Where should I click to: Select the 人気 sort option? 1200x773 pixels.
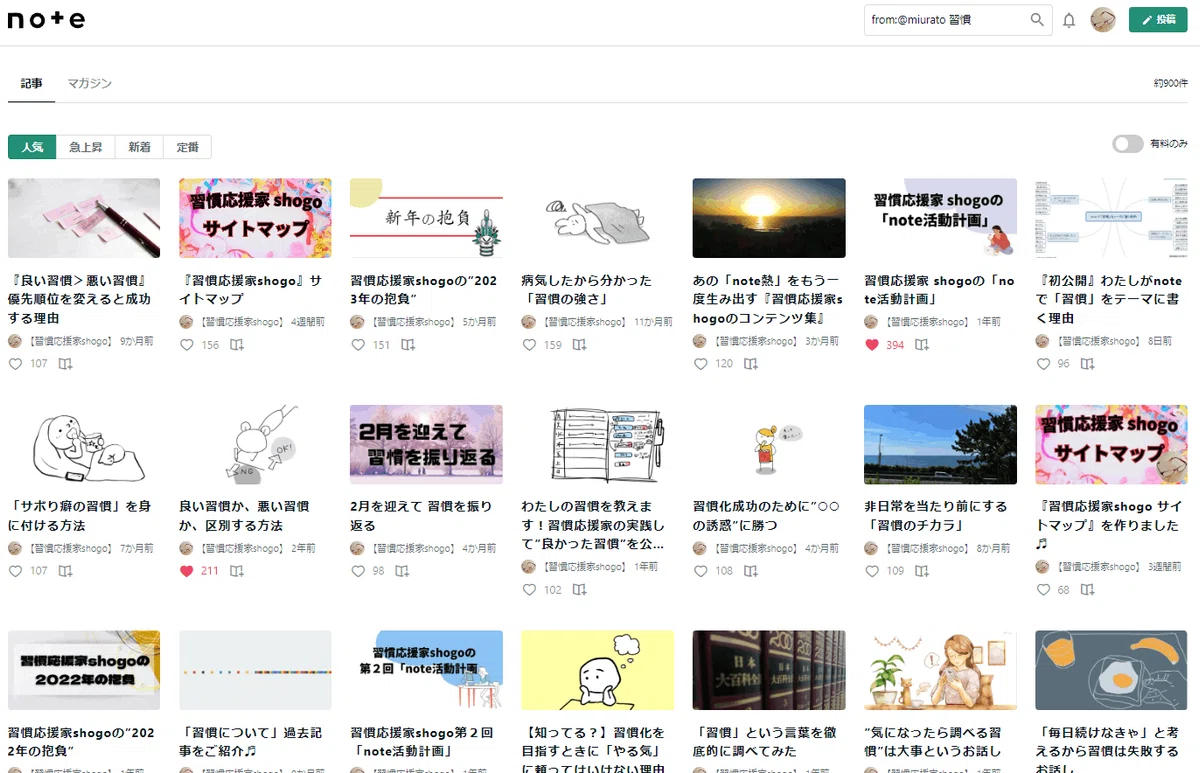[32, 147]
